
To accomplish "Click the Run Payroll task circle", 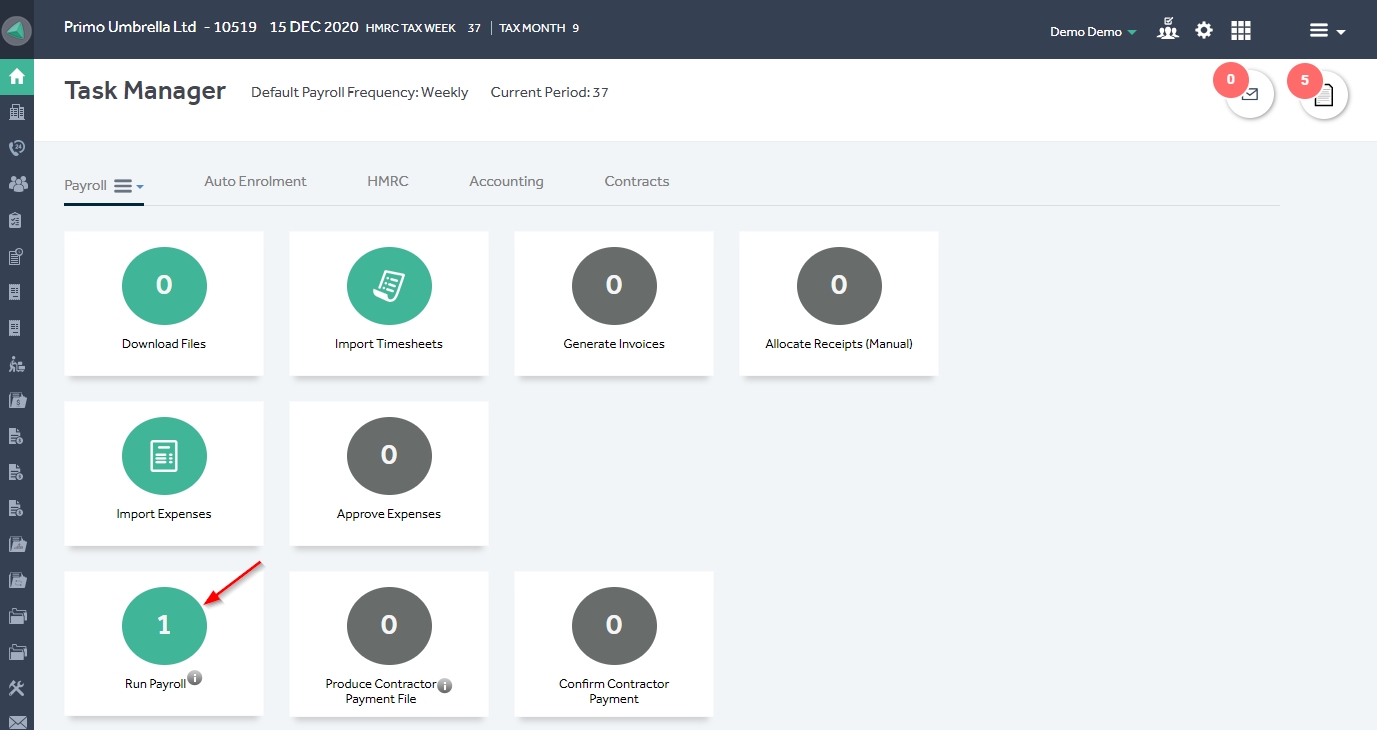I will point(164,626).
